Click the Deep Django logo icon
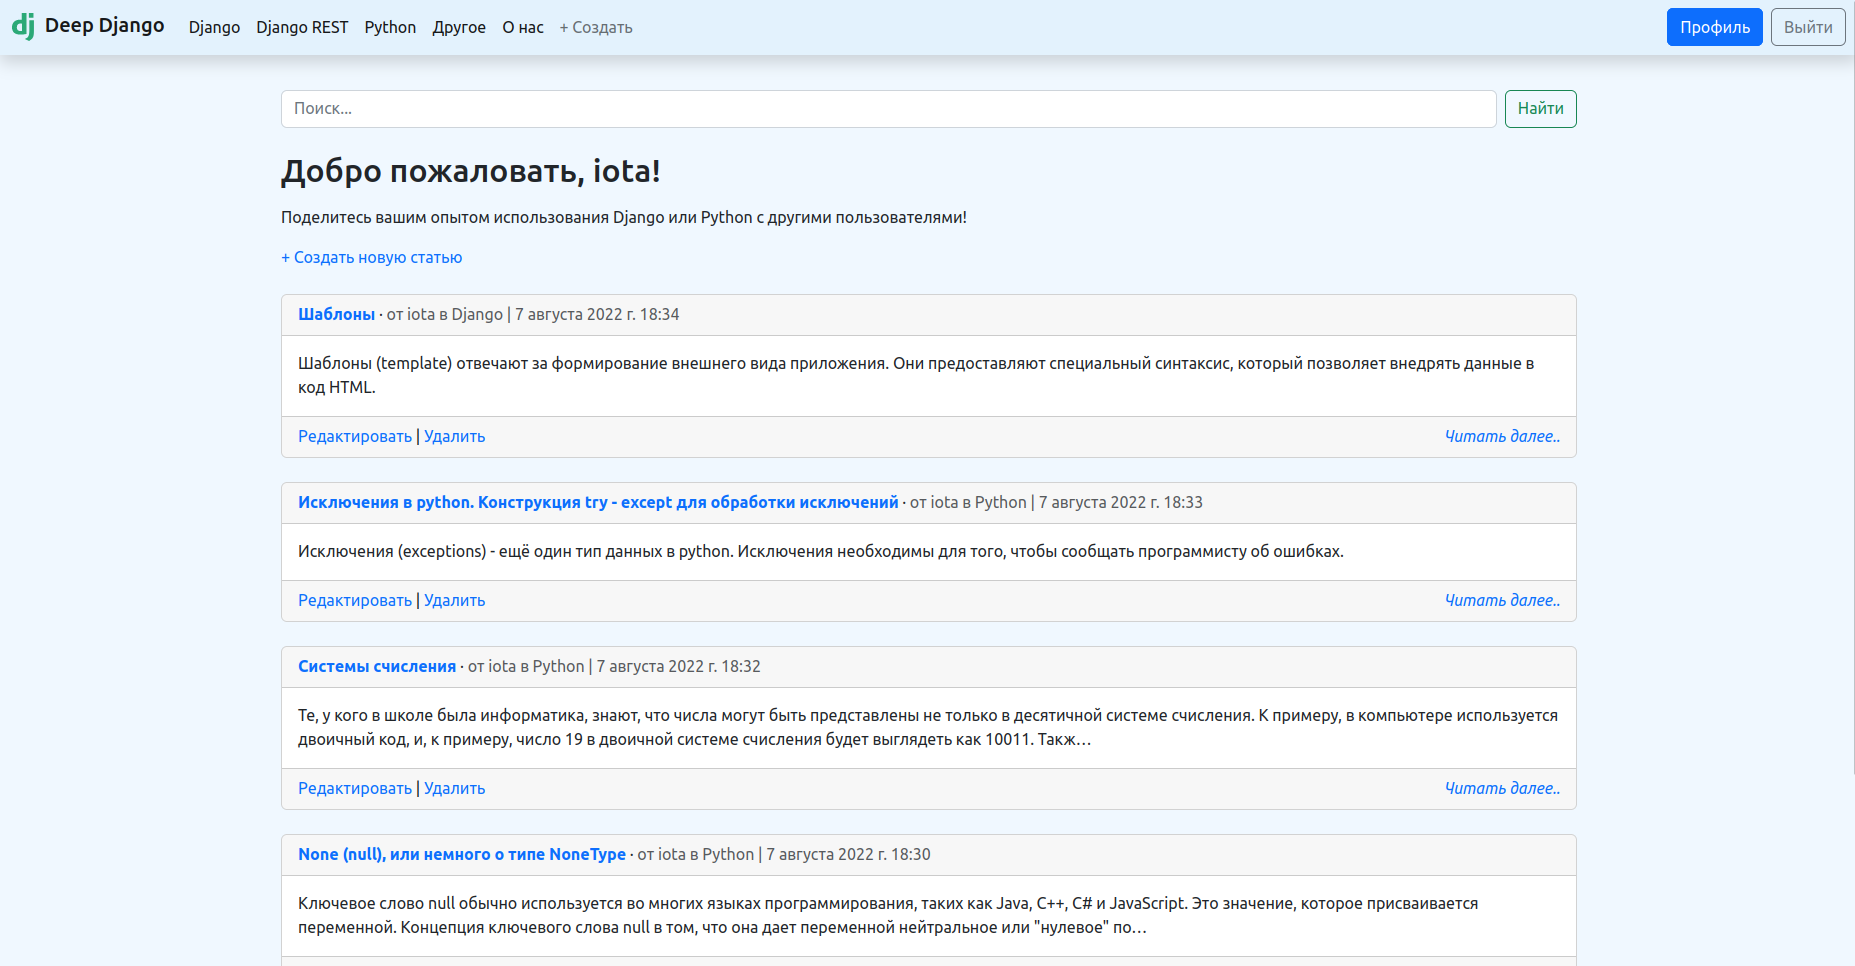The image size is (1855, 966). point(25,25)
